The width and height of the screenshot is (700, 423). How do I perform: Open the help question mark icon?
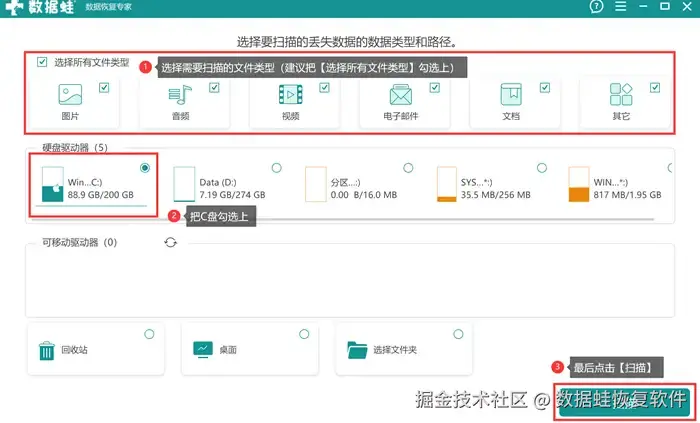click(596, 6)
